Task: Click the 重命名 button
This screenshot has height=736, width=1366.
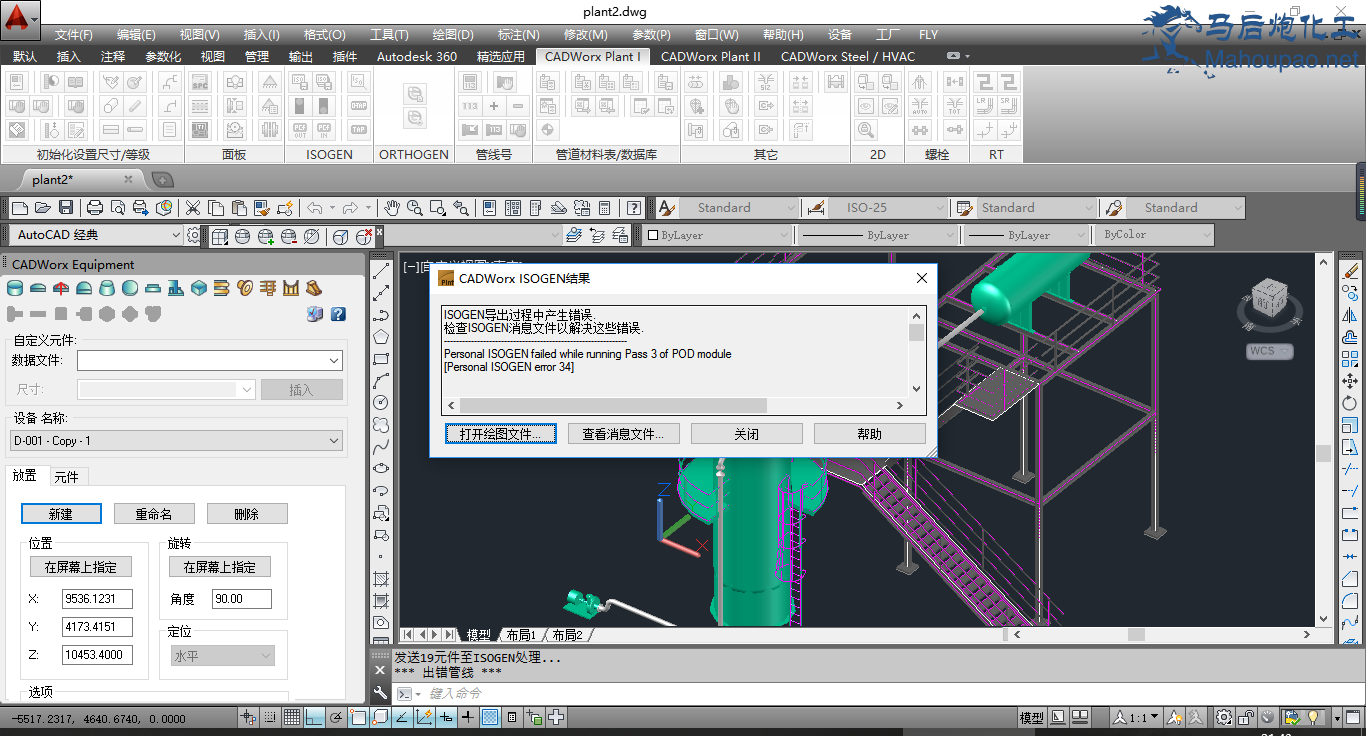Action: [x=154, y=514]
